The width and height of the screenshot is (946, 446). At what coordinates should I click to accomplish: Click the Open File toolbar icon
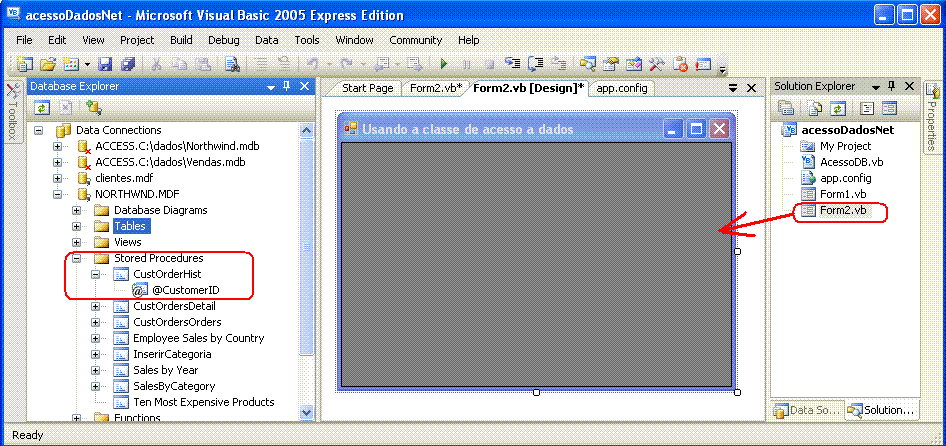(x=48, y=64)
